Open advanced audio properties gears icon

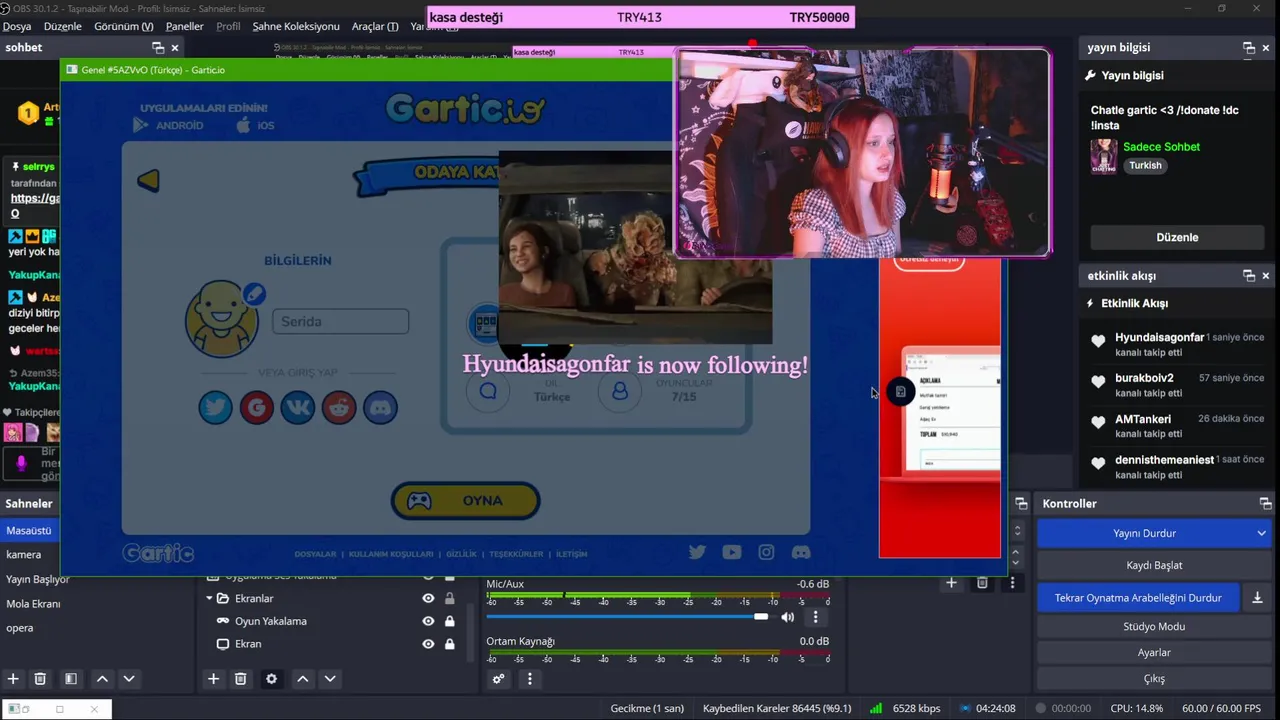pyautogui.click(x=498, y=679)
